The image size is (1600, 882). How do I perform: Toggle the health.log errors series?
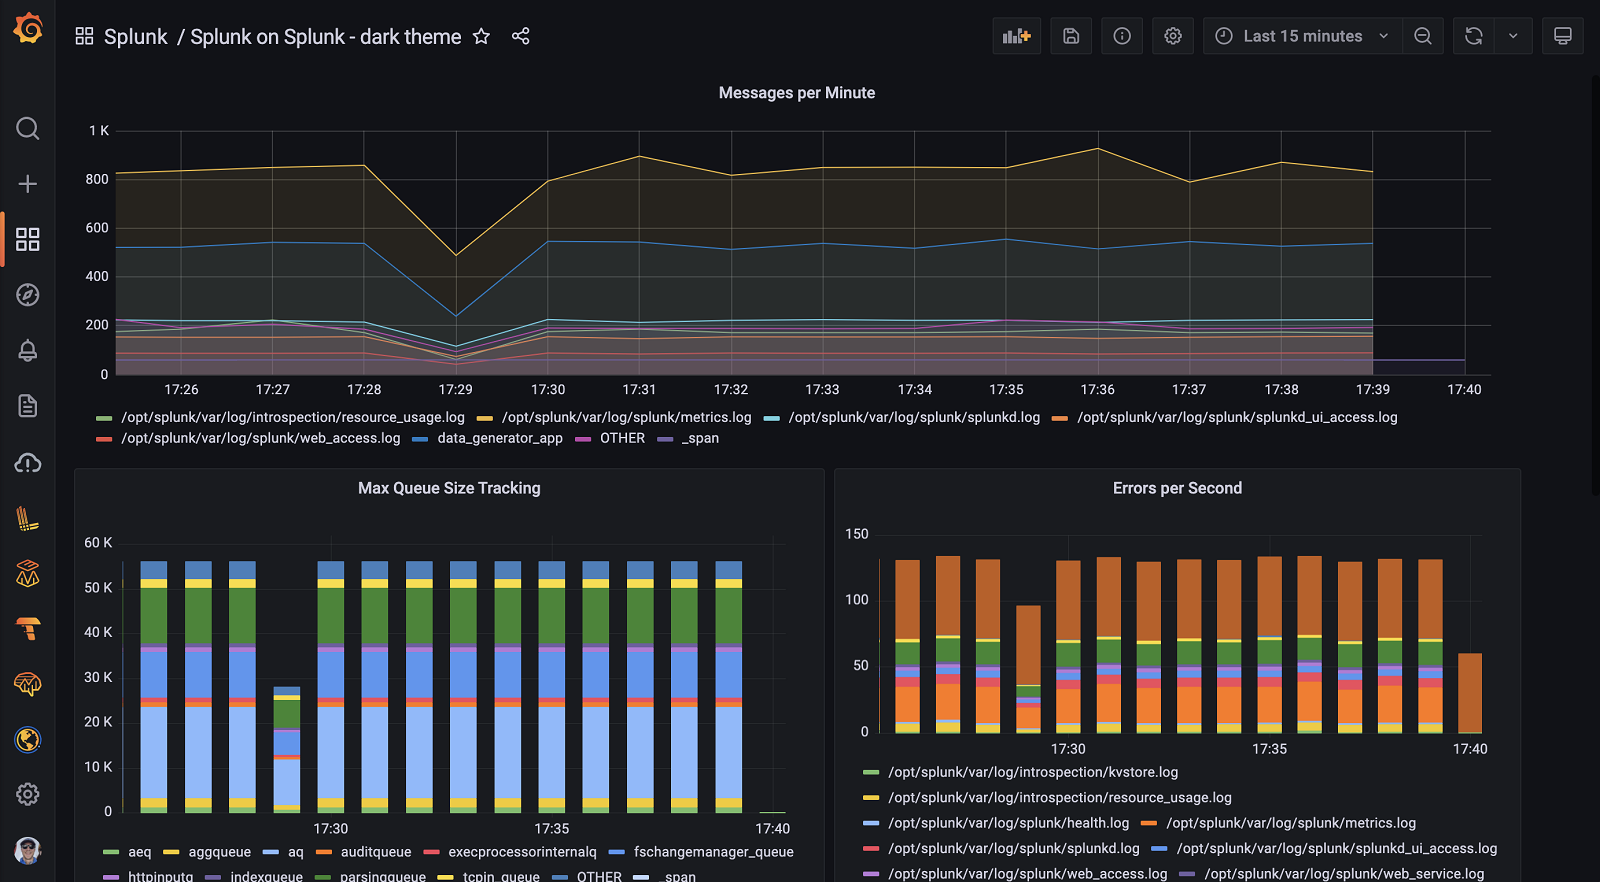click(x=1009, y=823)
